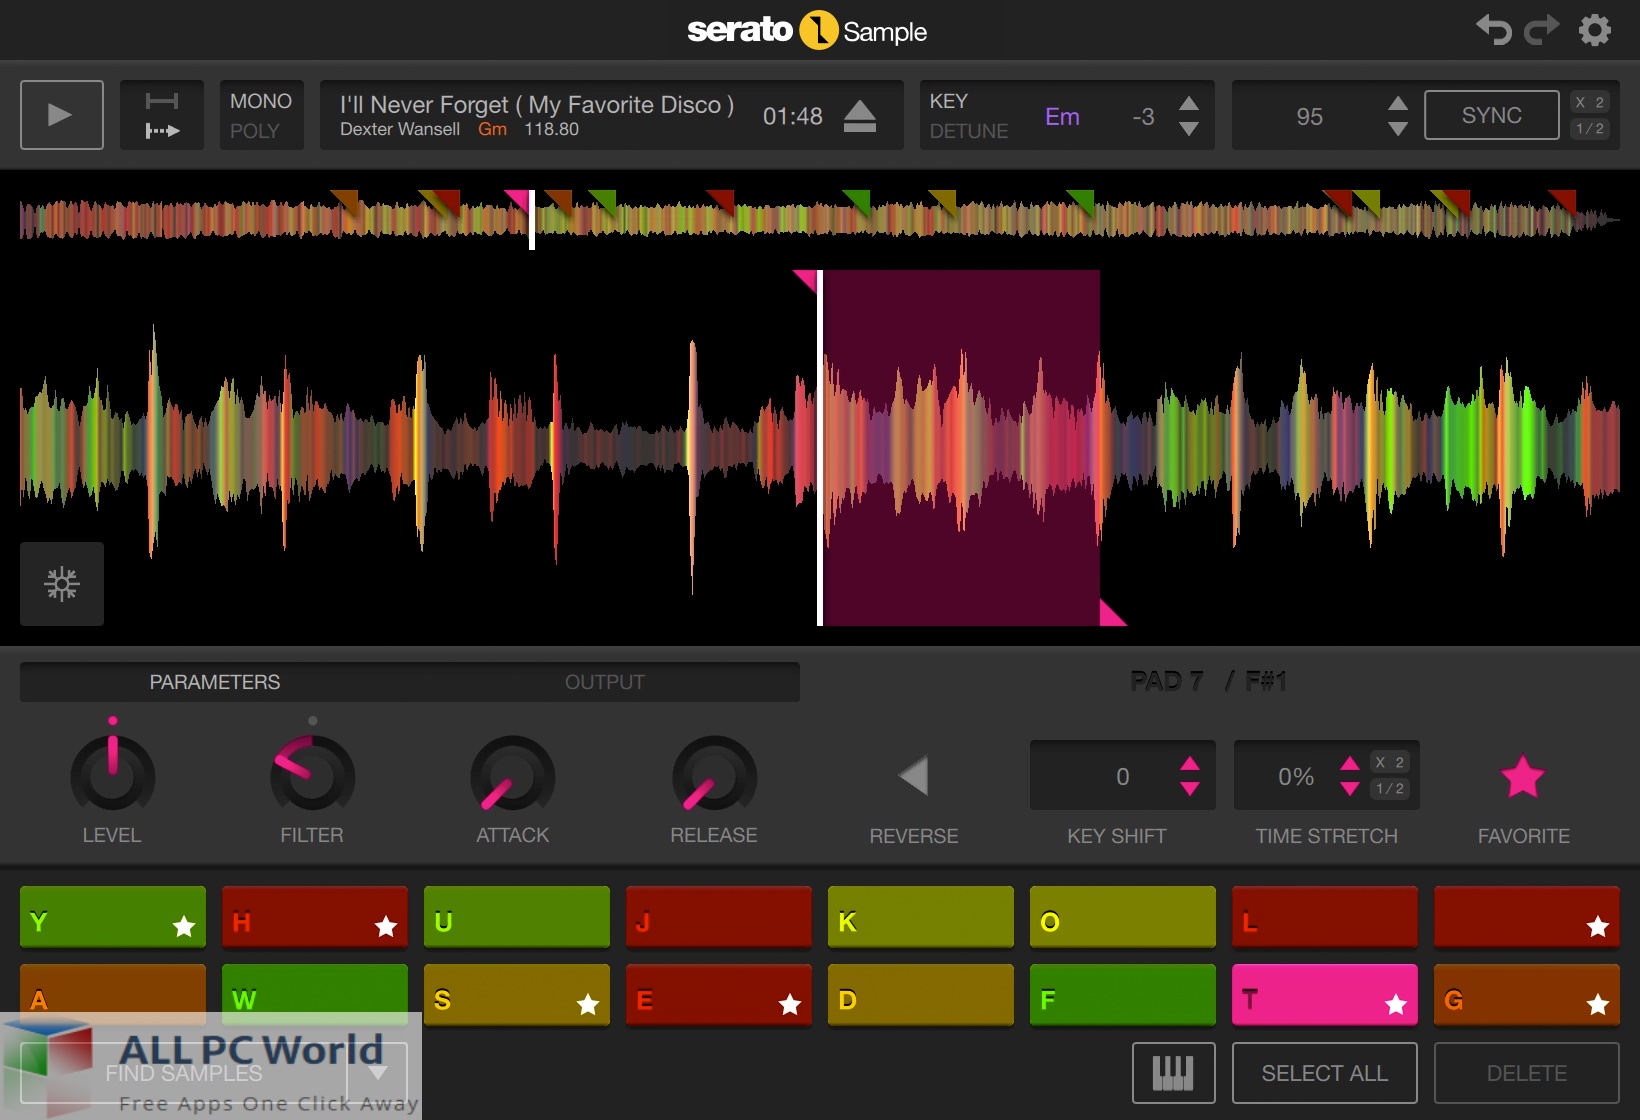Click DELETE button

(x=1527, y=1073)
